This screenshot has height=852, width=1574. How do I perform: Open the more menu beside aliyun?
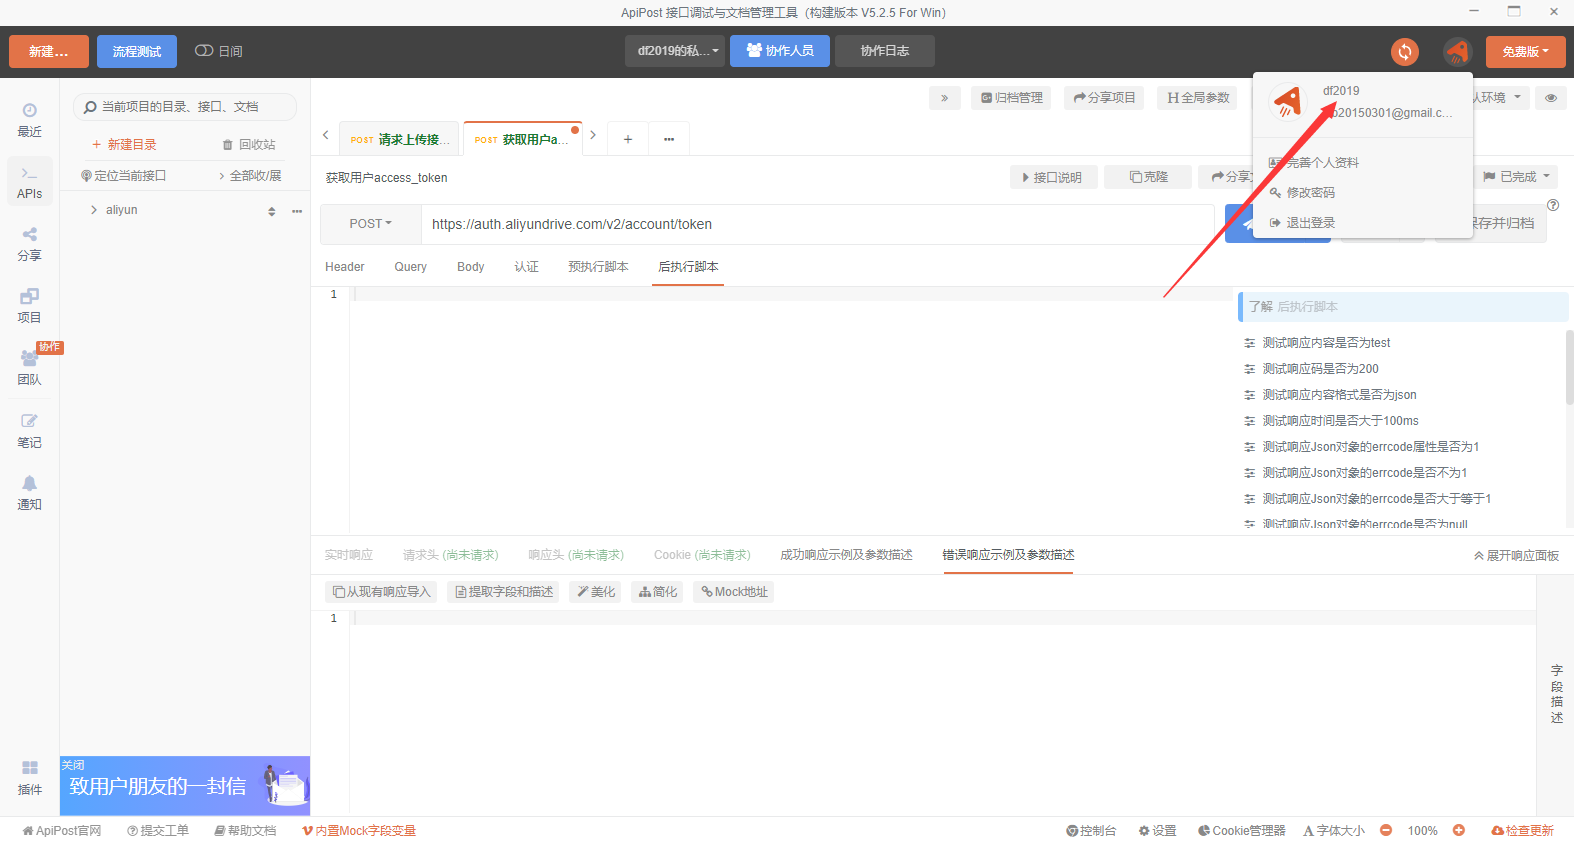(x=297, y=211)
